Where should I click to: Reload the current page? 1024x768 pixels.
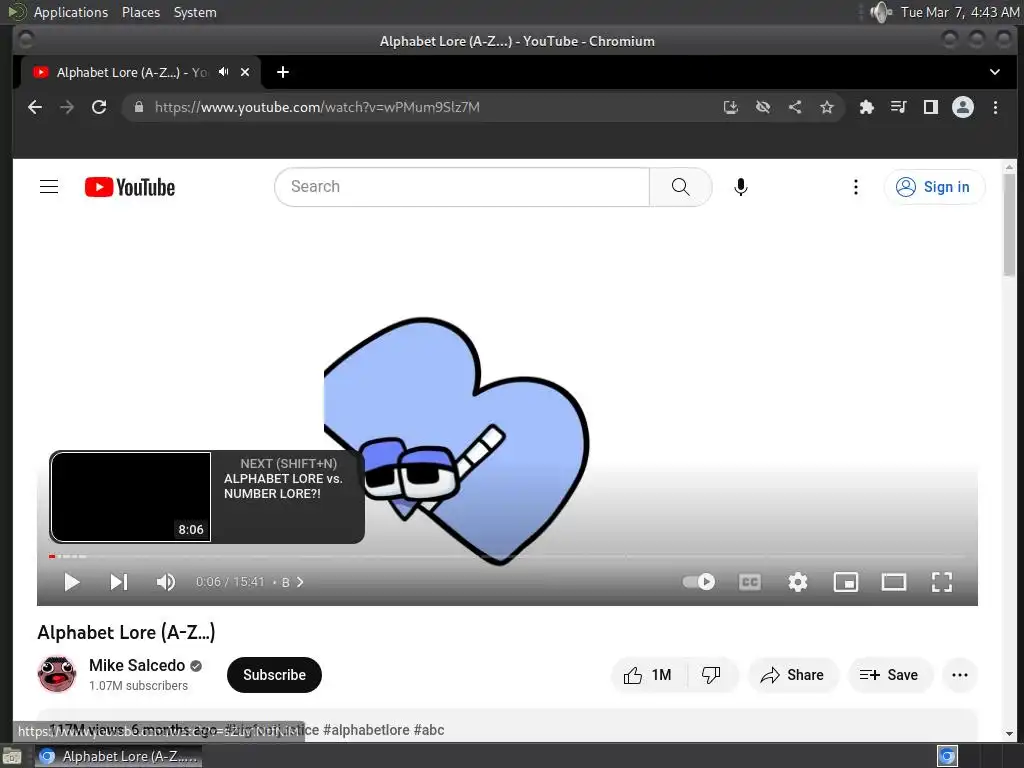tap(99, 107)
